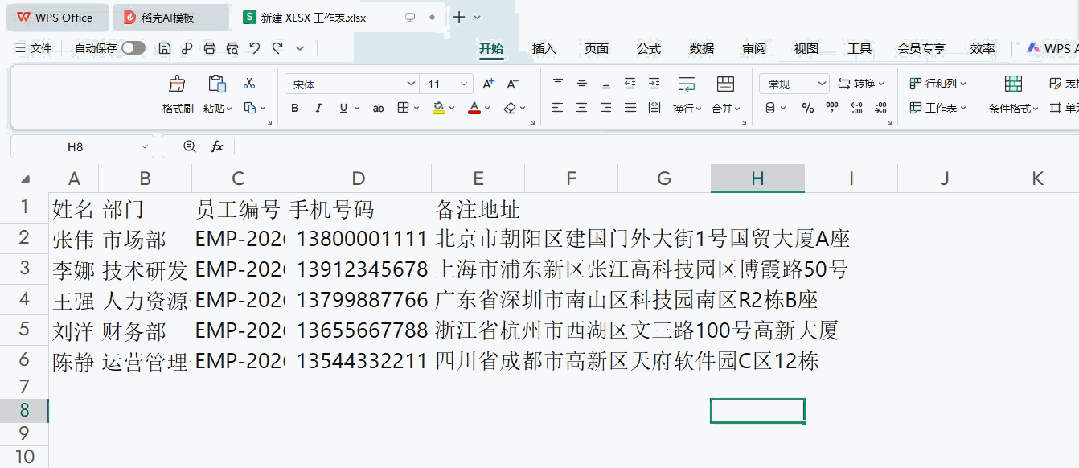Click the fx insert function icon
Viewport: 1079px width, 468px height.
(217, 147)
